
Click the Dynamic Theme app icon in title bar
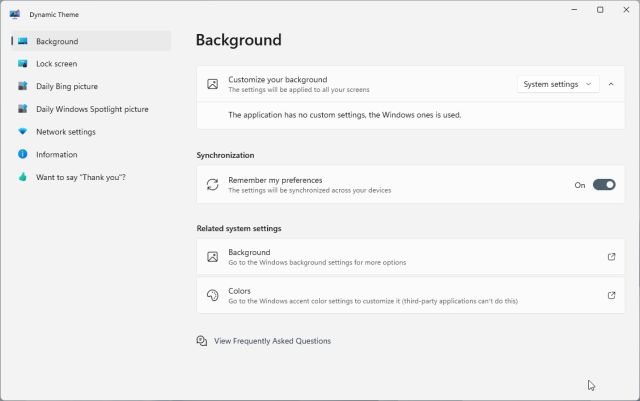(x=15, y=14)
